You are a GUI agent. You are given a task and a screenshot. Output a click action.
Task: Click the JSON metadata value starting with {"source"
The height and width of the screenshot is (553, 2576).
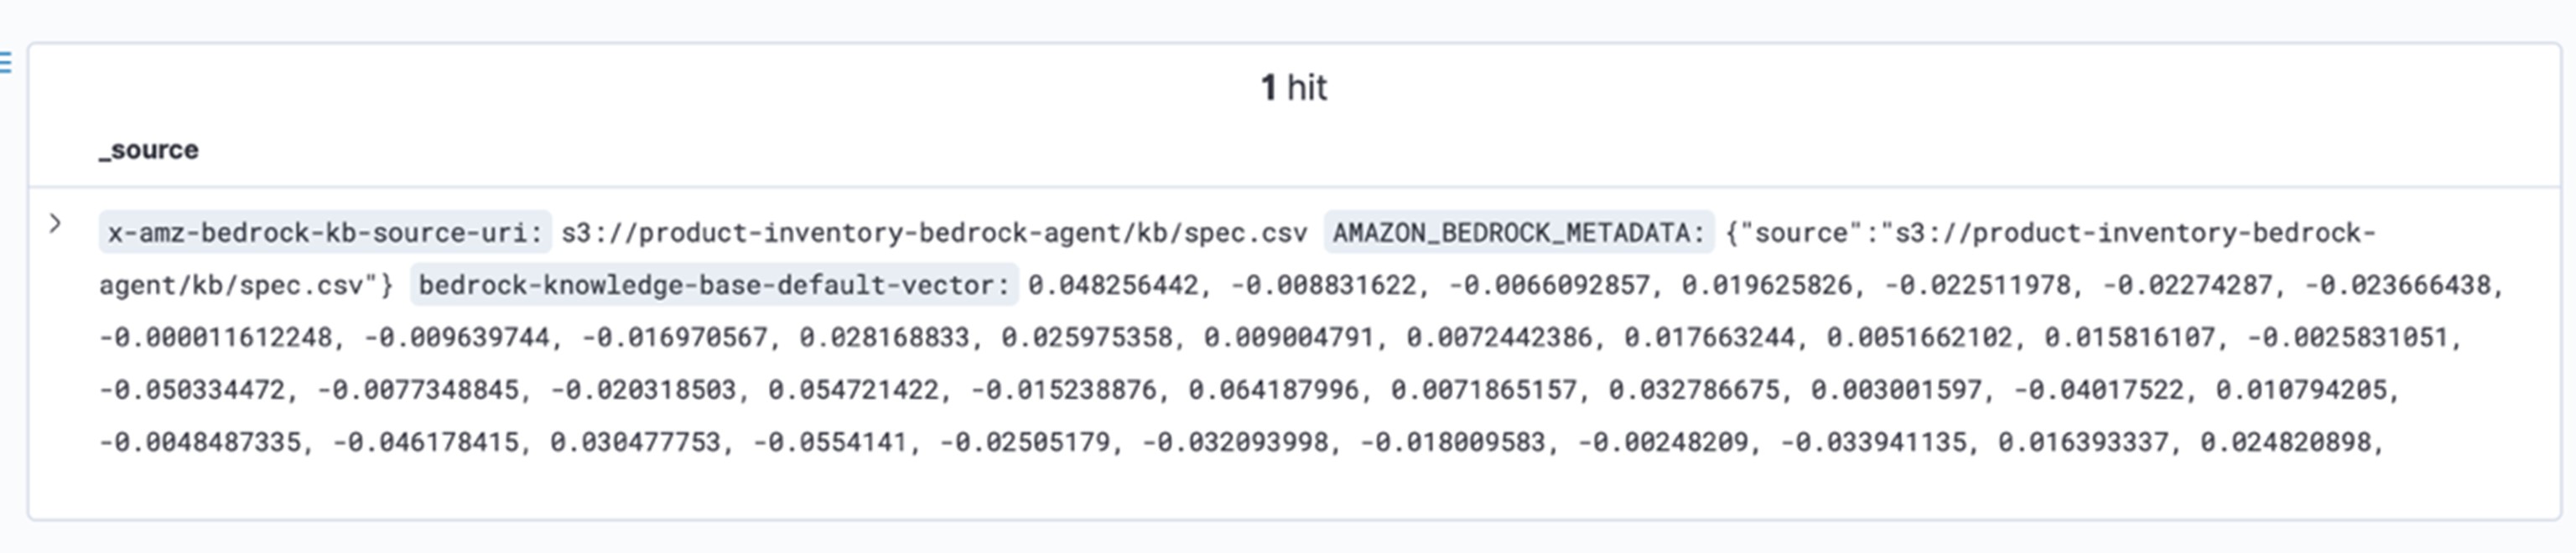point(1237,259)
